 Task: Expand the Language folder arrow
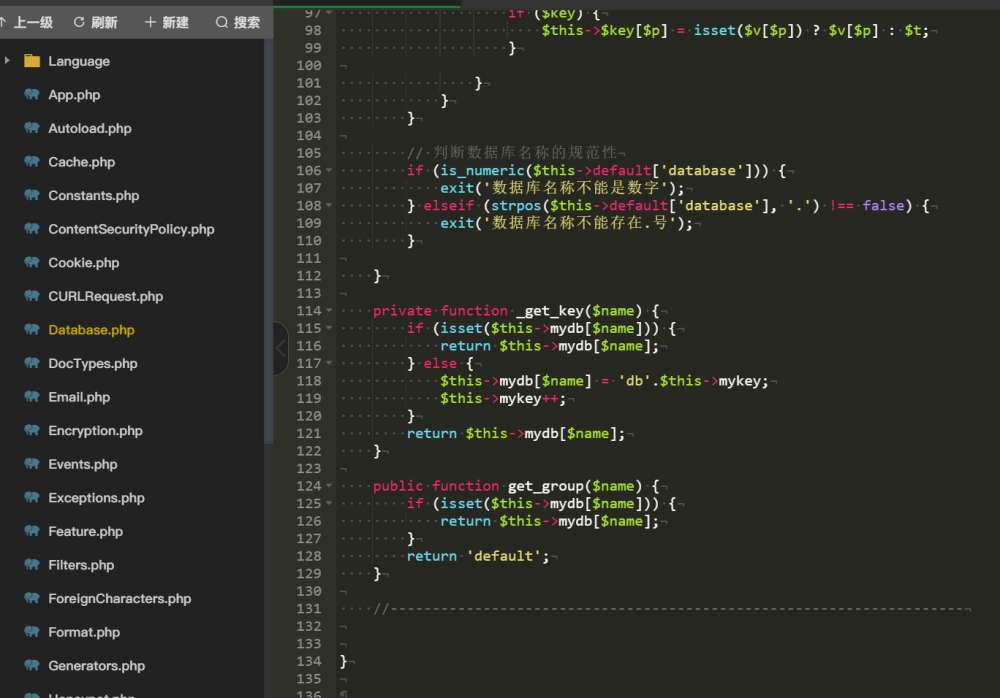7,61
